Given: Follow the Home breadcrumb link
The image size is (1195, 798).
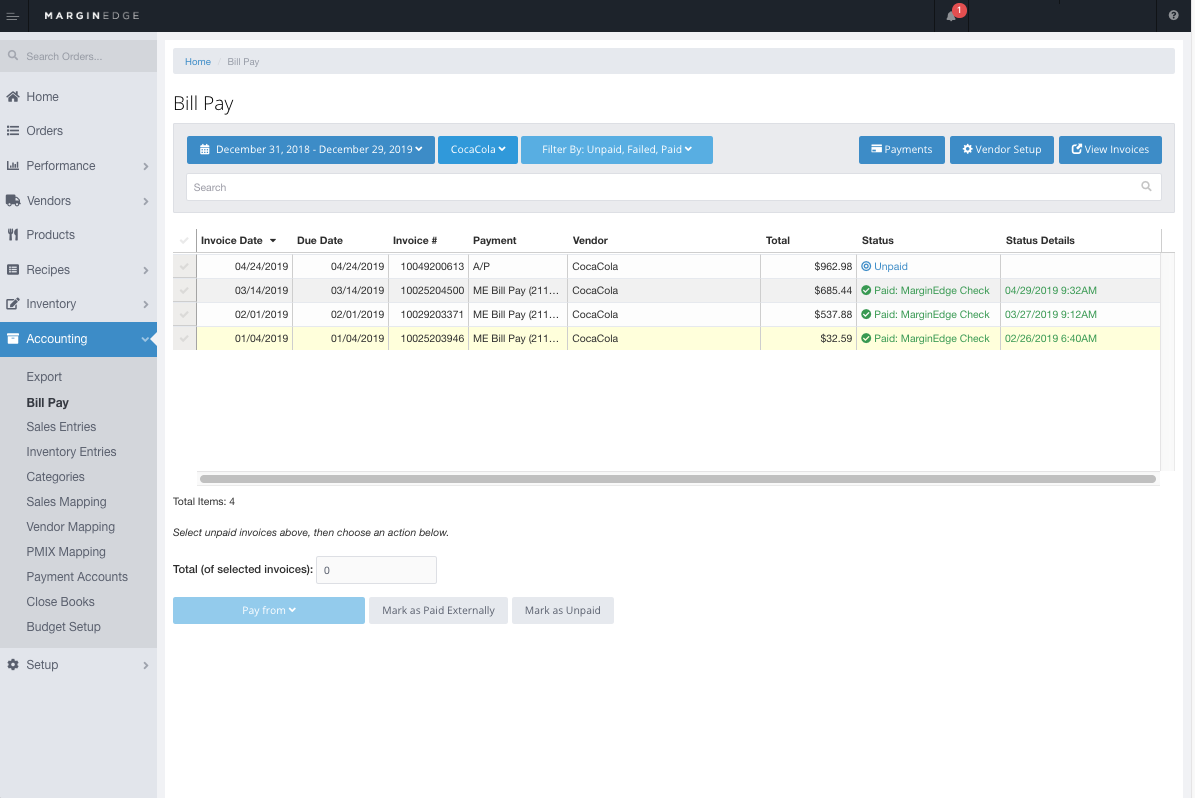Looking at the screenshot, I should pos(198,62).
